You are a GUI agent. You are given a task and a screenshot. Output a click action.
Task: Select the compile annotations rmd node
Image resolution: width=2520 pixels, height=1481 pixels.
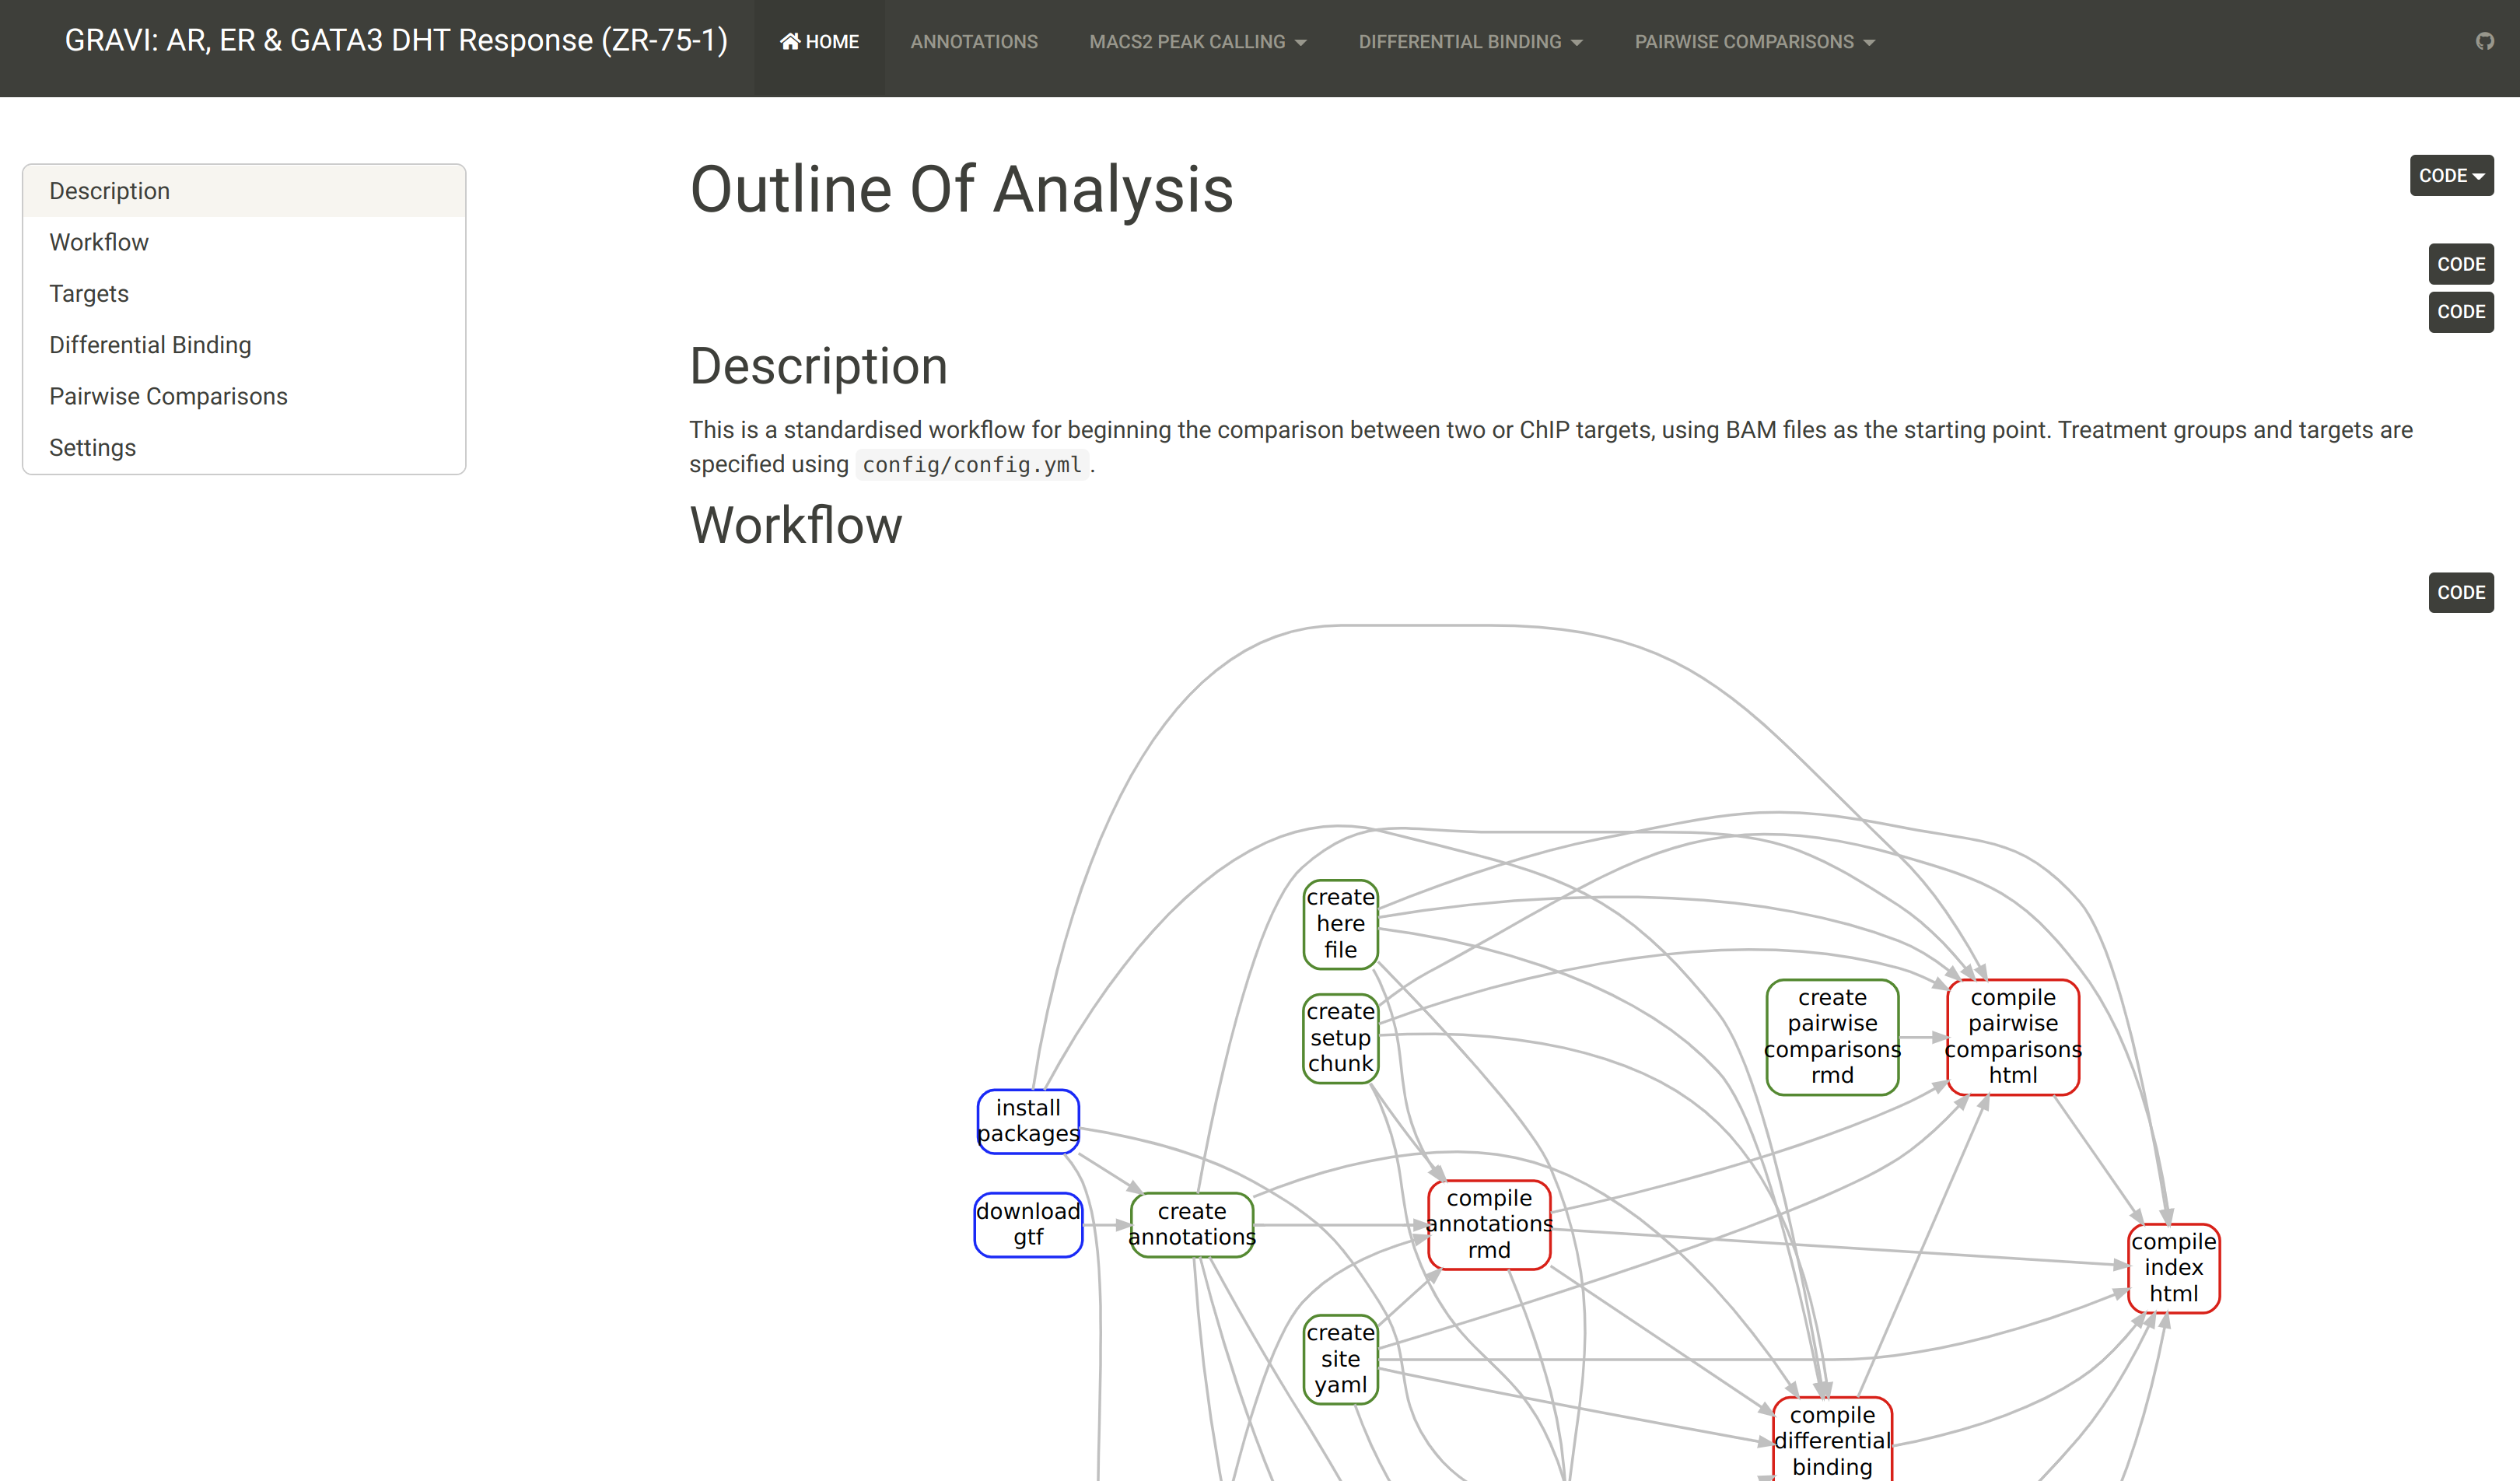click(1488, 1224)
